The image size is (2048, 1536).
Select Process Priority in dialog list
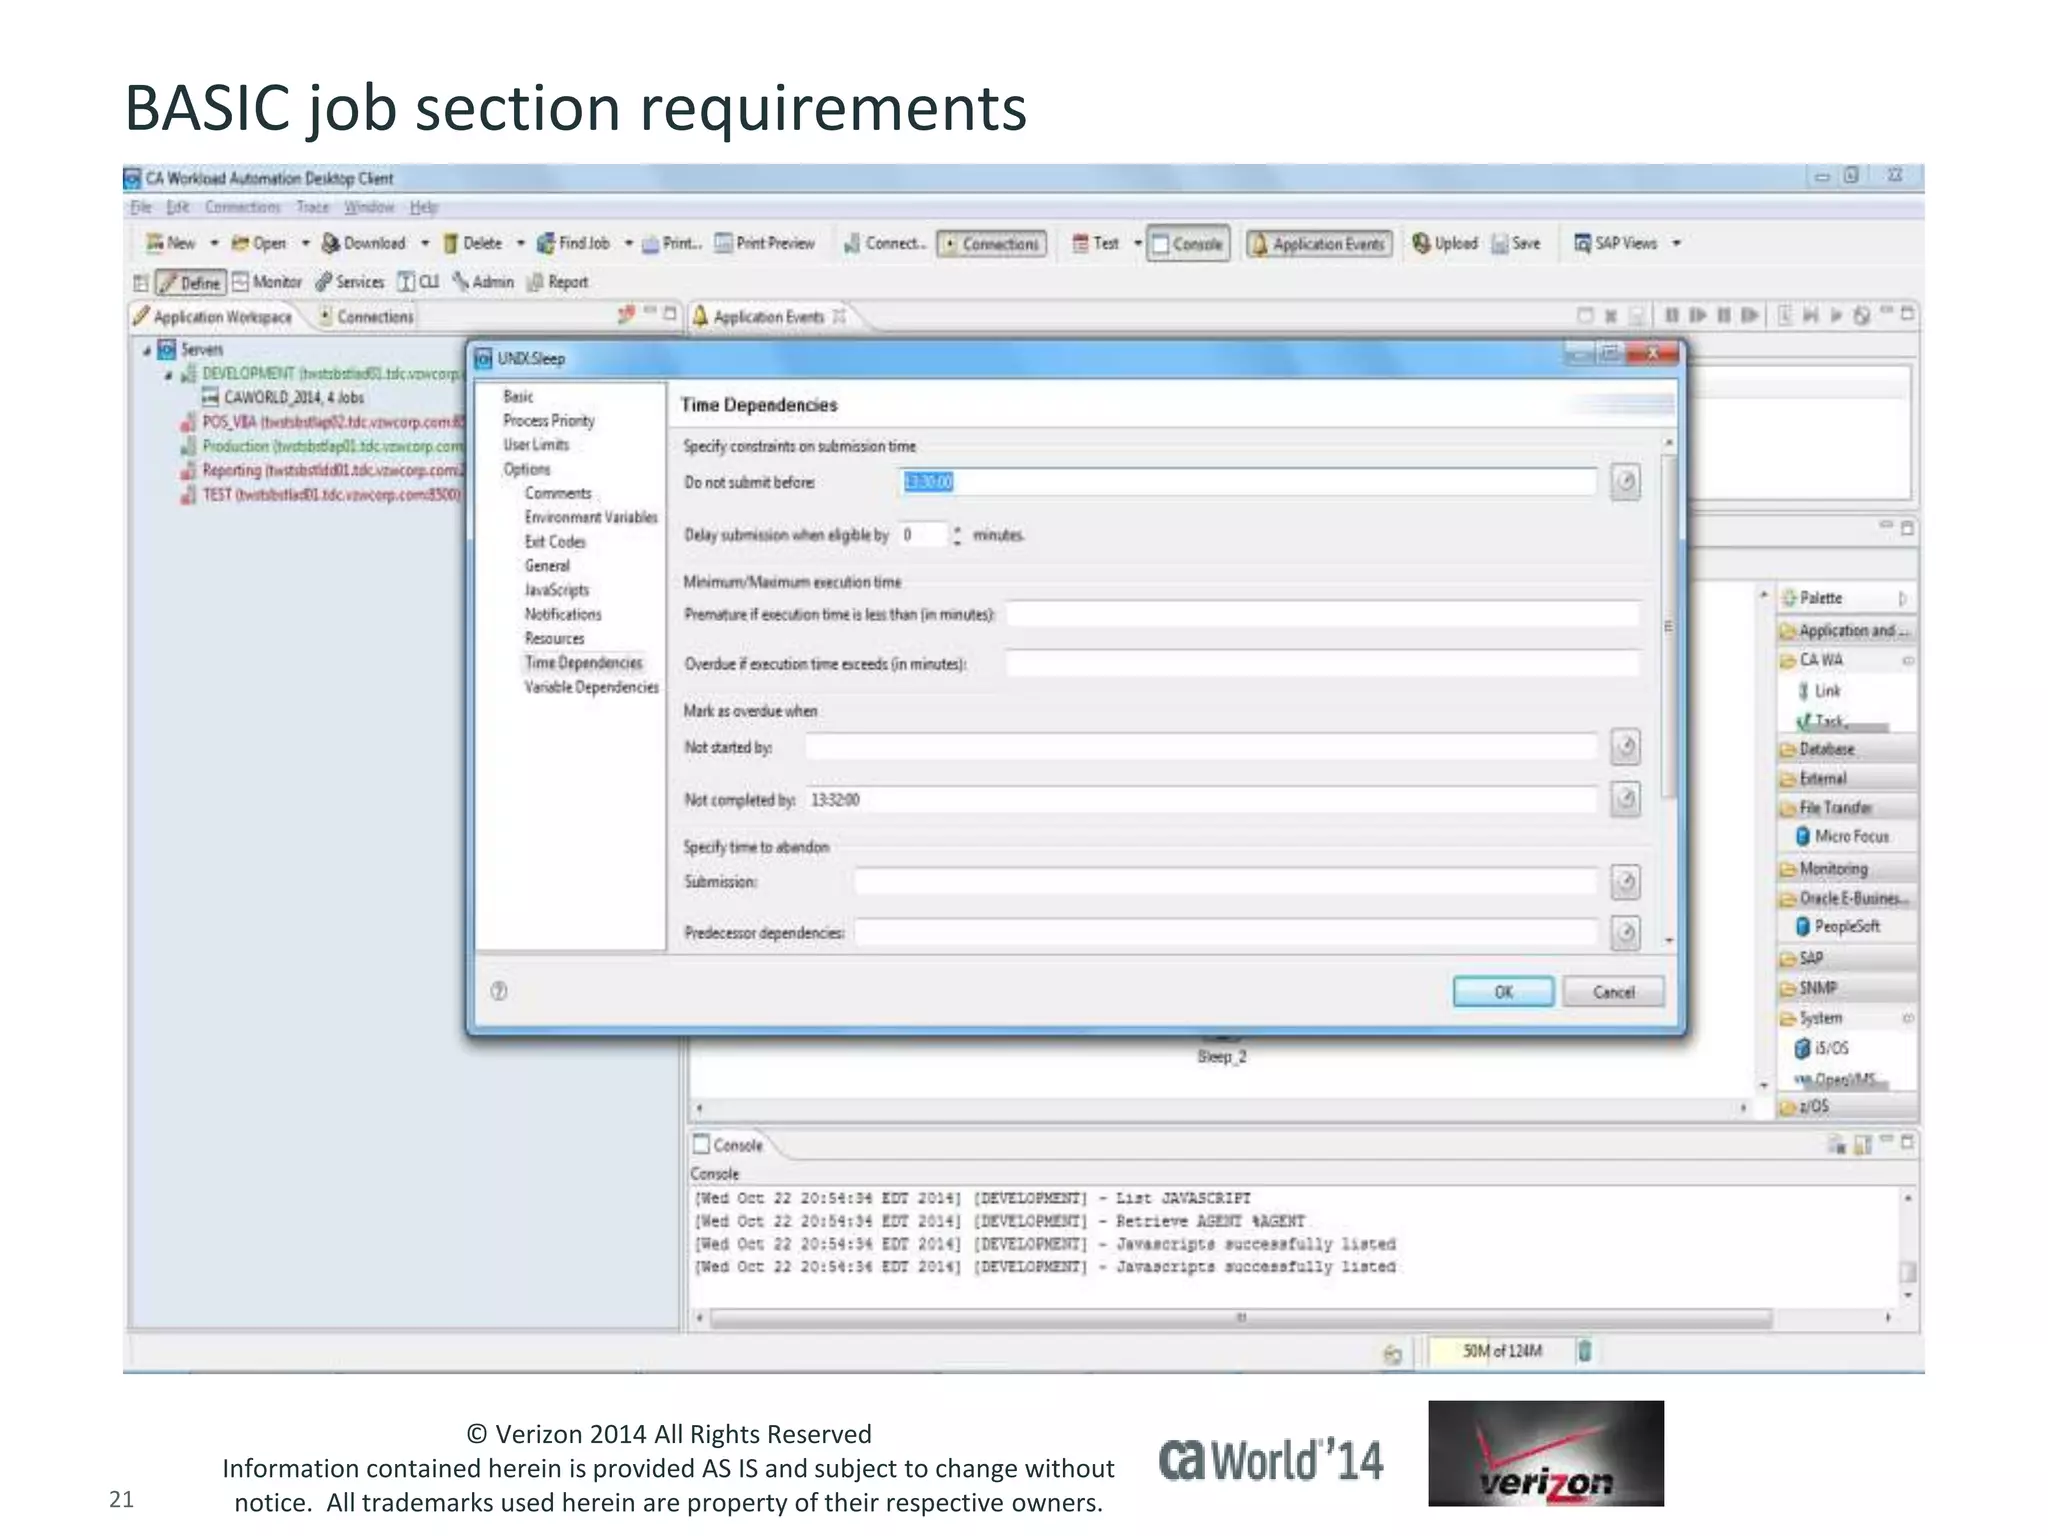(x=549, y=421)
